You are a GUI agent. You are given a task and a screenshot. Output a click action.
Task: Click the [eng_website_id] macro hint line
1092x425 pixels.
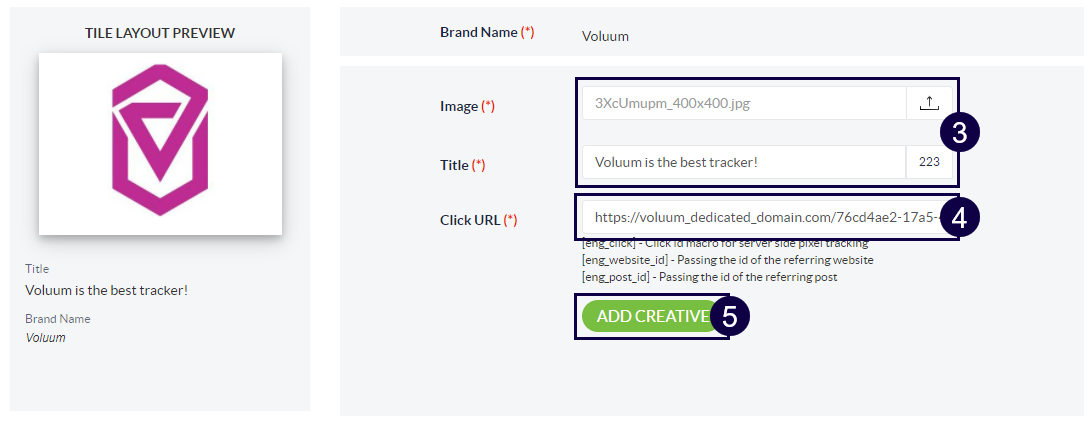[x=727, y=260]
